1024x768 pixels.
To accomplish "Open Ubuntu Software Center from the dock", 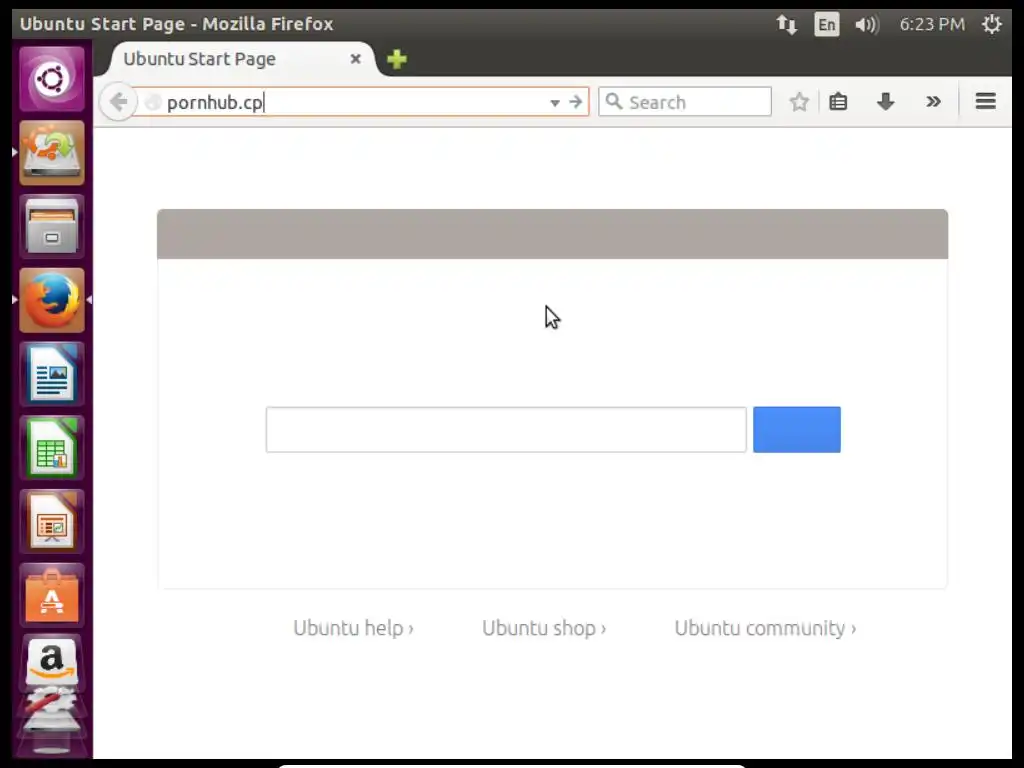I will [x=52, y=596].
